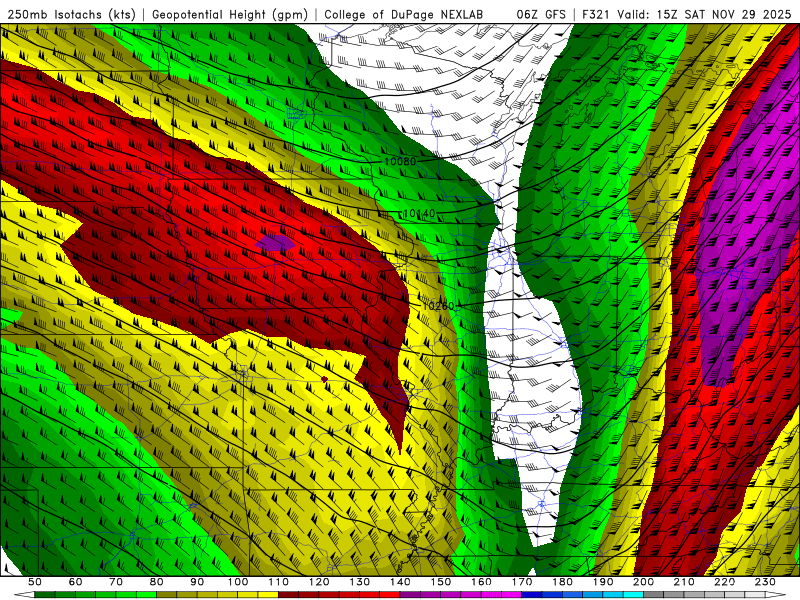Click the 180 value on the color scale

(x=562, y=582)
